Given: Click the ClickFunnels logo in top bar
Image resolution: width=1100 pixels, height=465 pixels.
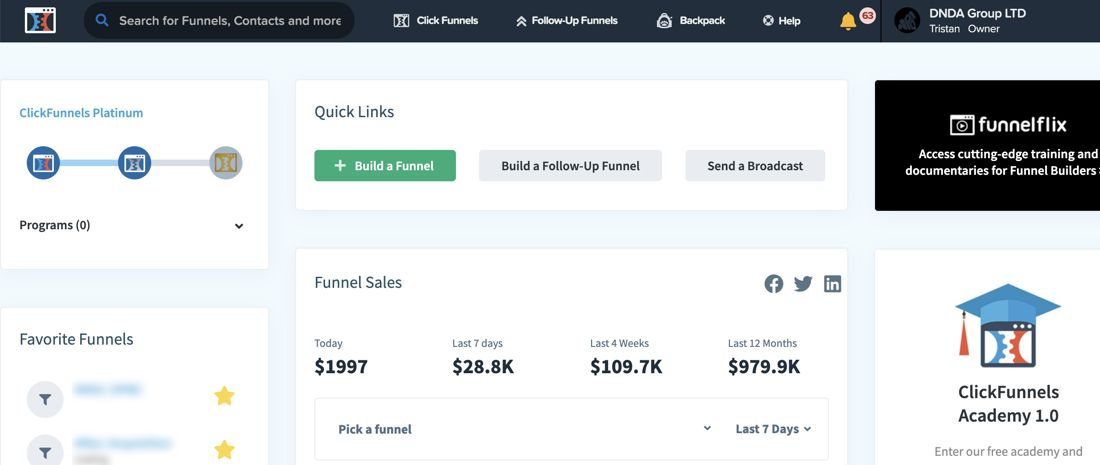Looking at the screenshot, I should pyautogui.click(x=40, y=20).
